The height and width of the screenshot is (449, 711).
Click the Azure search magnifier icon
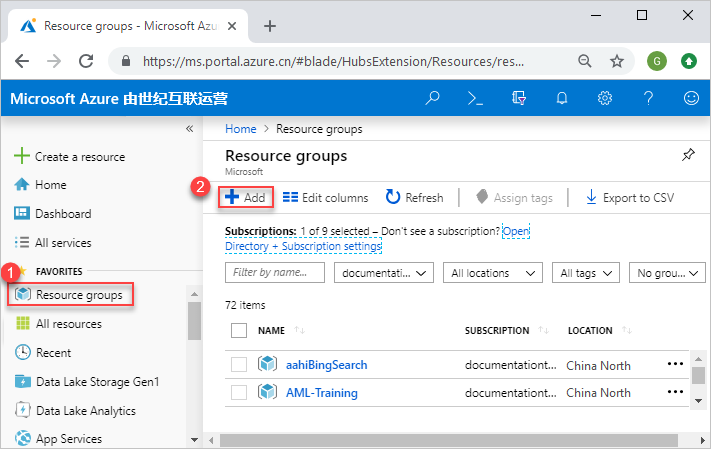point(432,98)
